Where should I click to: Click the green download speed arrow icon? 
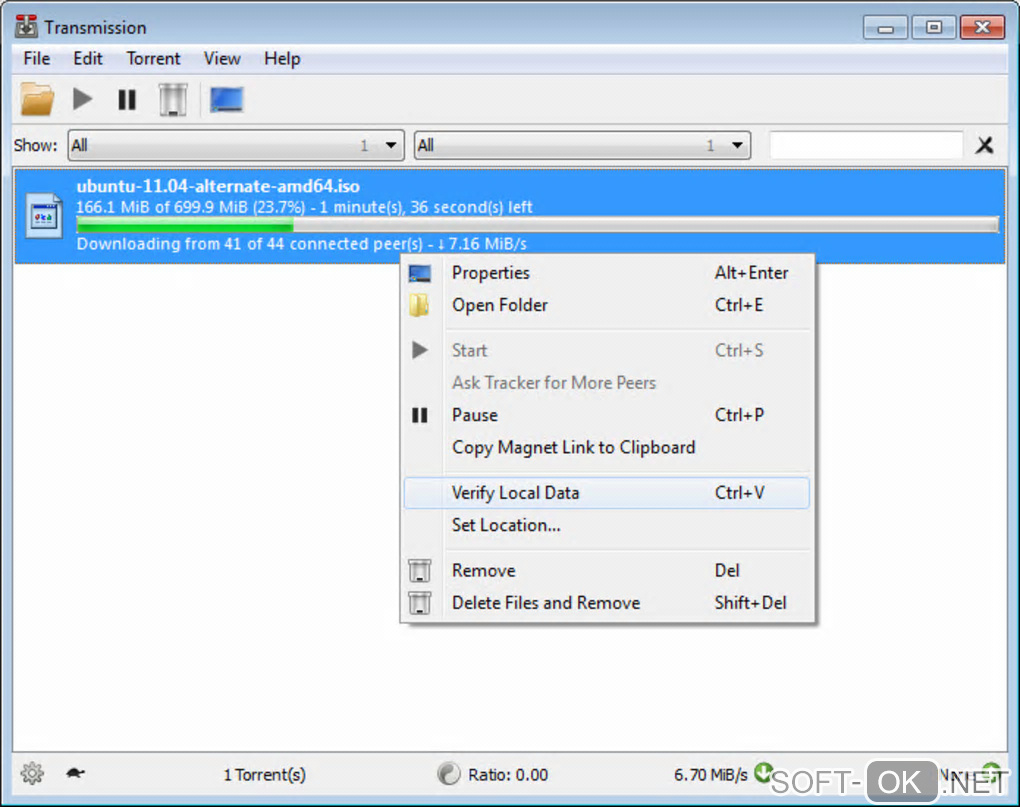click(762, 772)
